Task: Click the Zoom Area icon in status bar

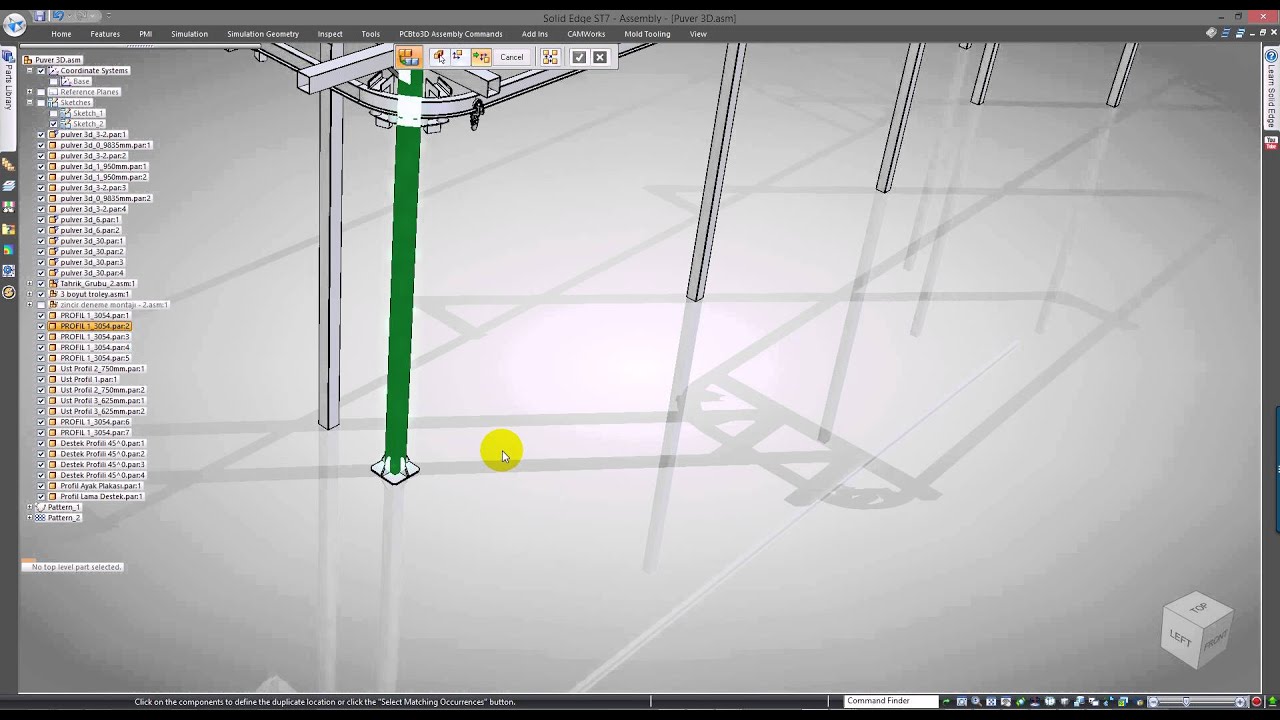Action: (x=962, y=702)
